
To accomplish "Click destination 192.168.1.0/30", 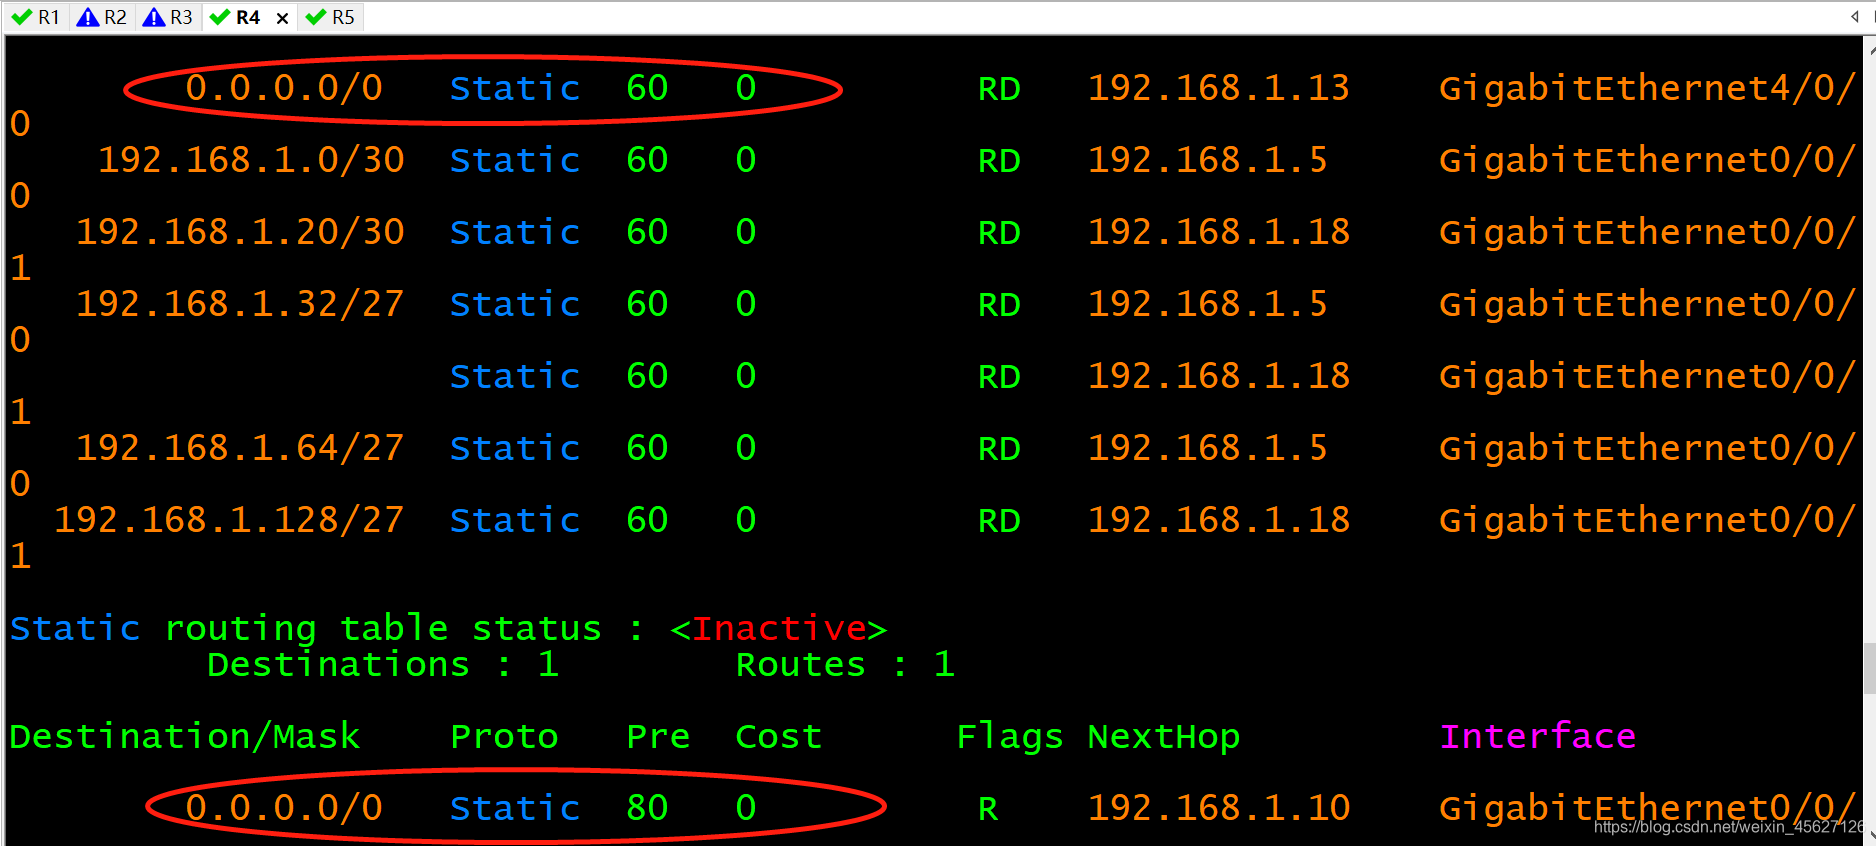I will click(x=251, y=160).
